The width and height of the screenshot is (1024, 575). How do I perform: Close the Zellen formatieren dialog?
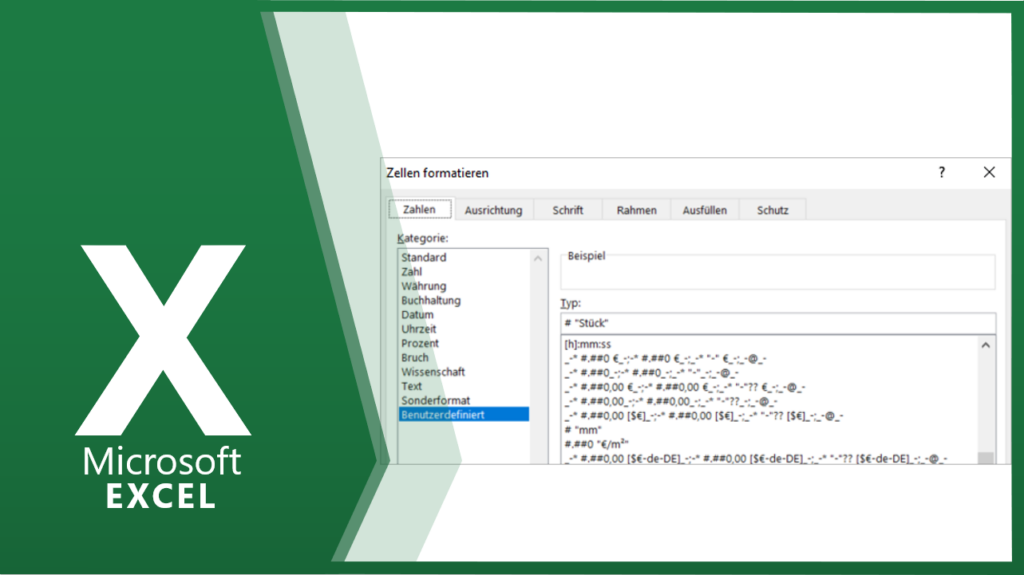pos(989,173)
